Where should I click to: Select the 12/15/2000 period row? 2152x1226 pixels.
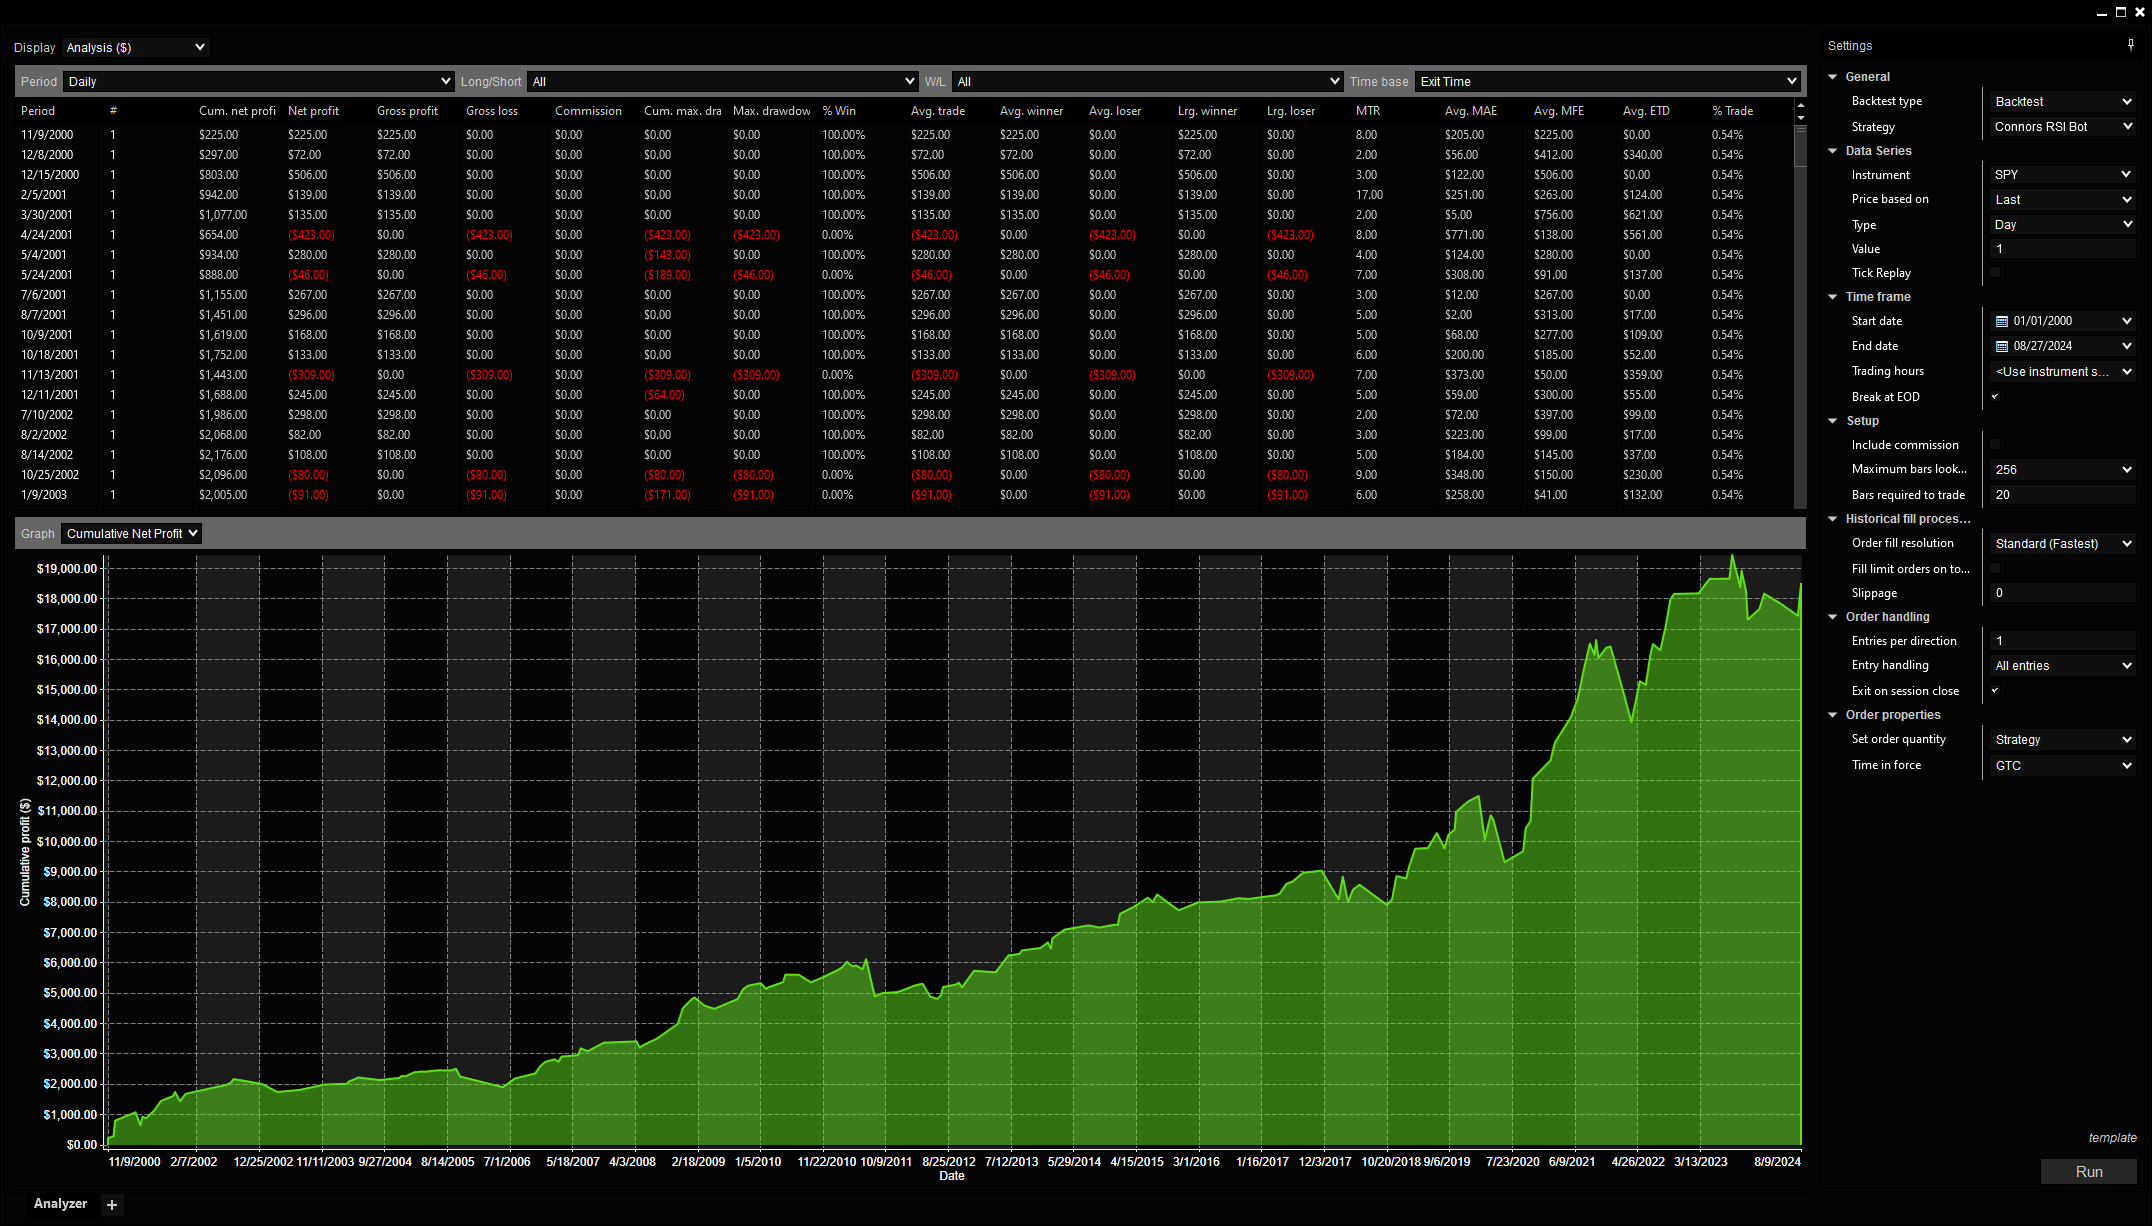click(905, 174)
